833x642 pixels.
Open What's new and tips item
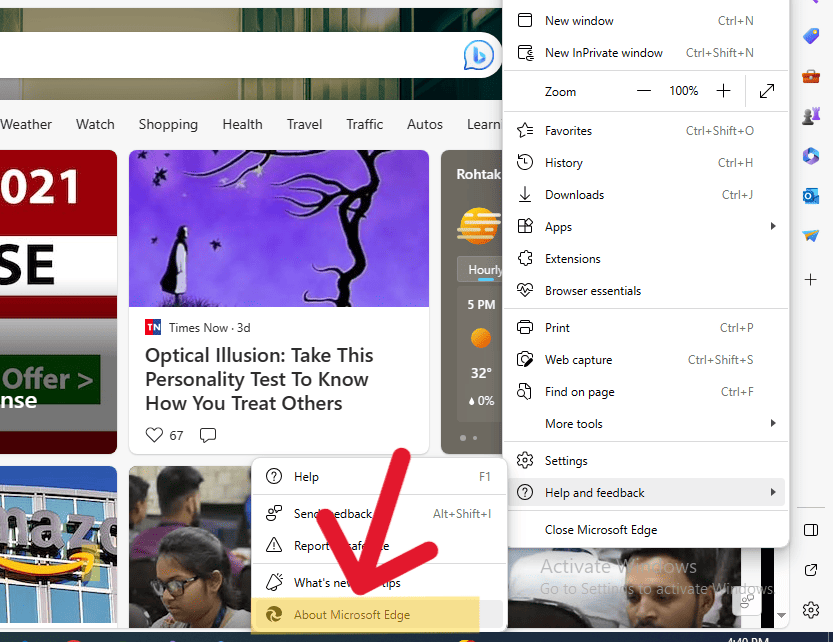[378, 583]
